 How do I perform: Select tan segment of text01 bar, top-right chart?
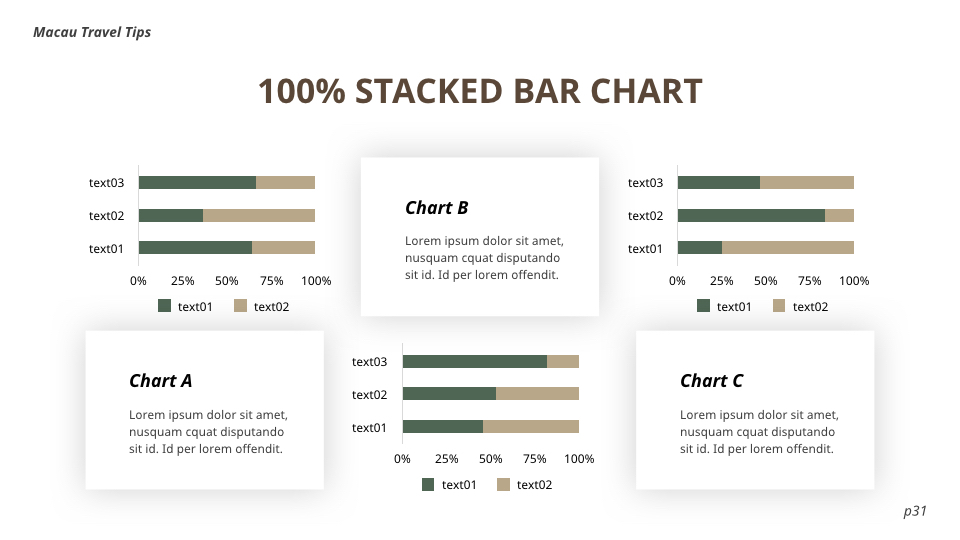click(787, 248)
